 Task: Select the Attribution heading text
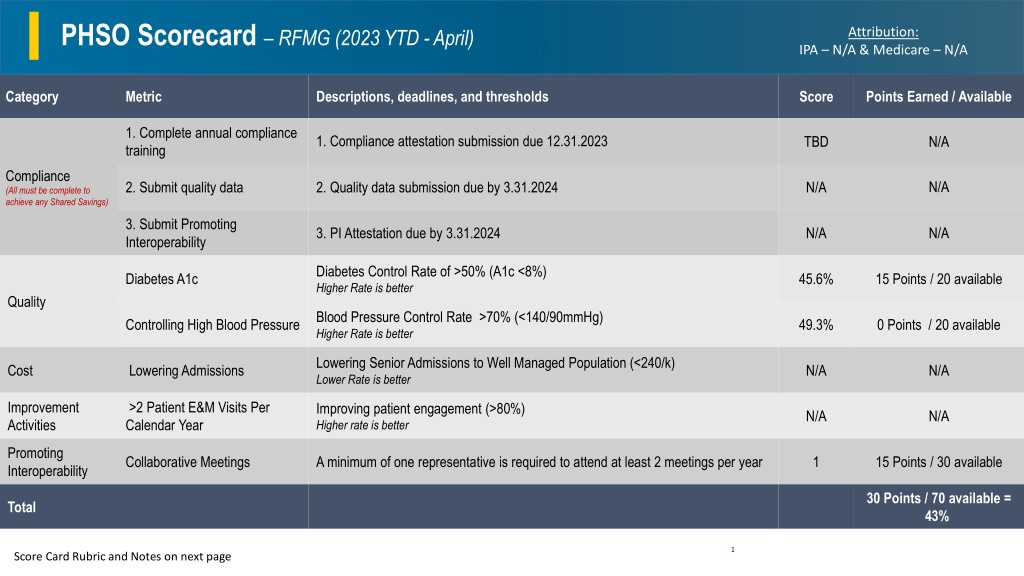[x=883, y=32]
